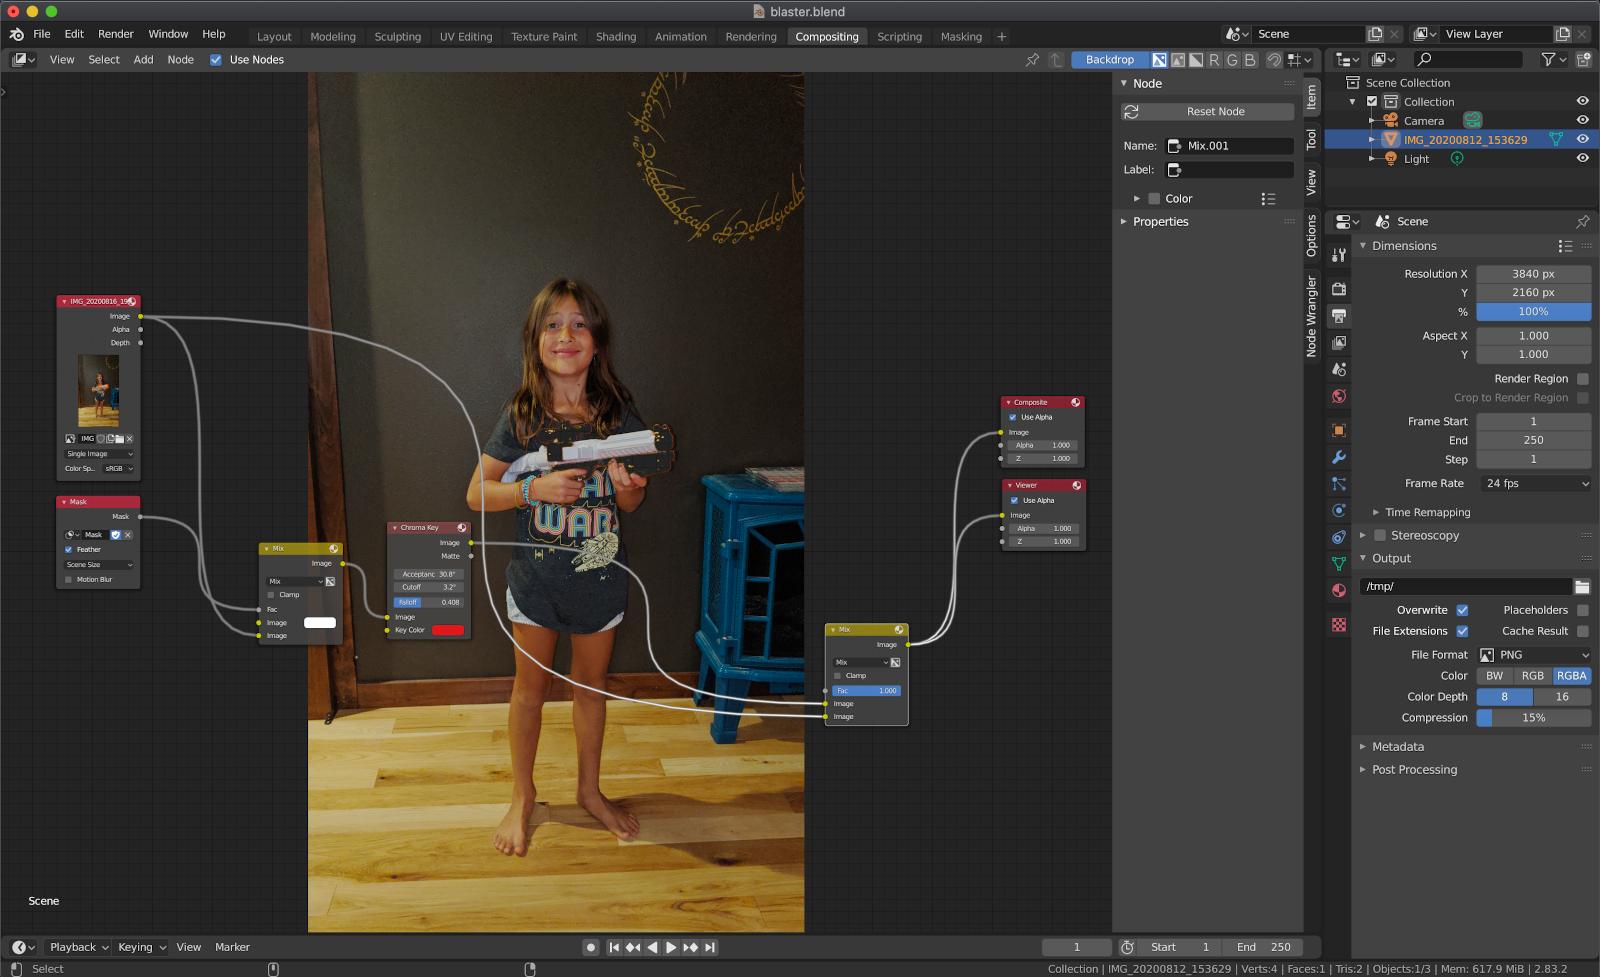Click new collection icon in Outliner
This screenshot has width=1600, height=977.
point(1583,60)
